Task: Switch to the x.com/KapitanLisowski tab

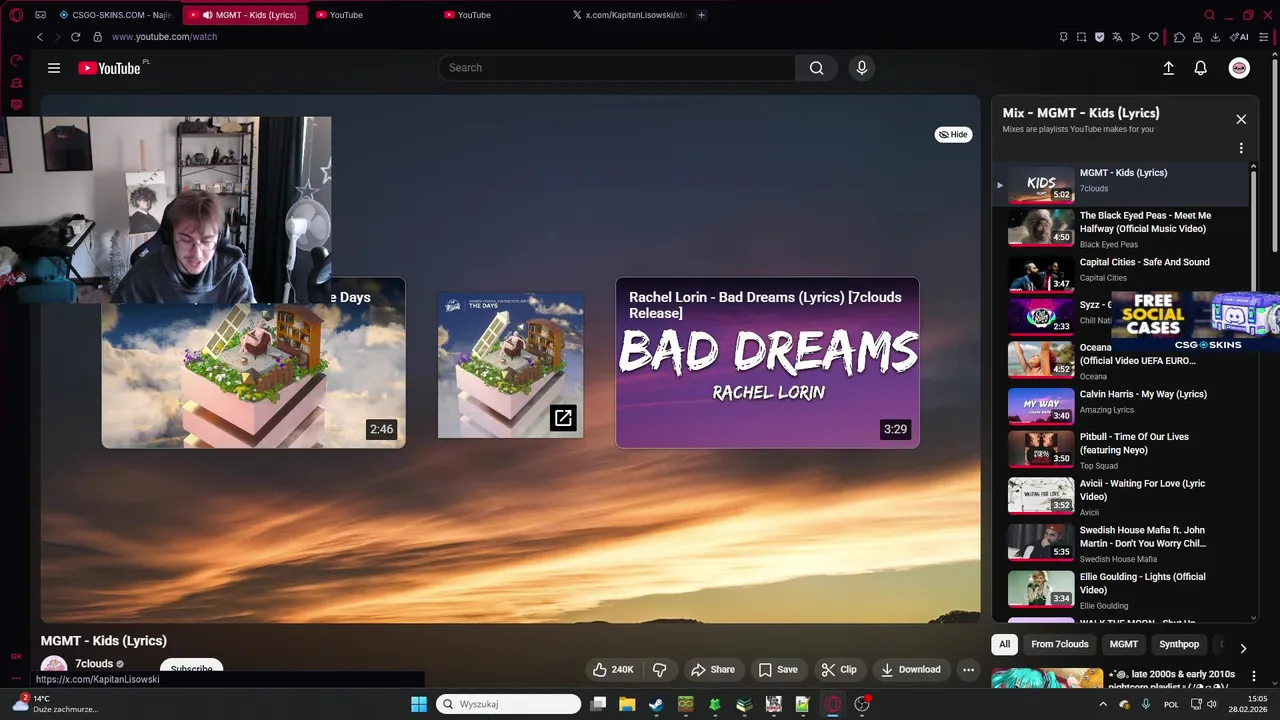Action: point(630,15)
